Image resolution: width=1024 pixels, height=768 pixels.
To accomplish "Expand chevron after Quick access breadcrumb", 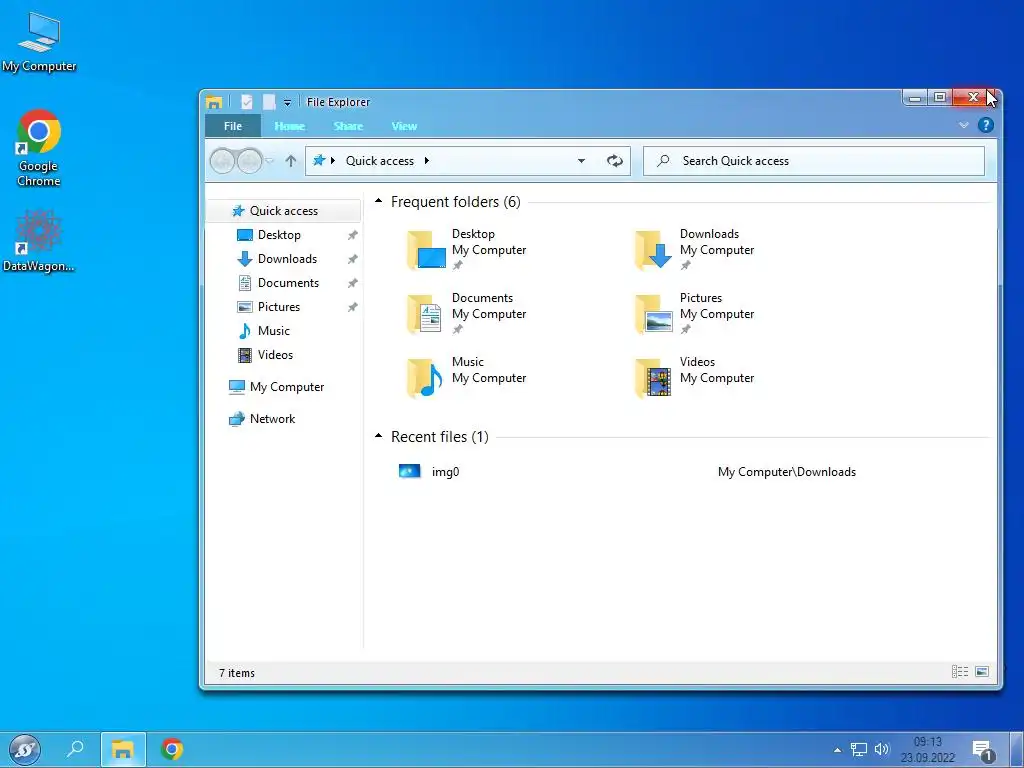I will click(x=427, y=161).
